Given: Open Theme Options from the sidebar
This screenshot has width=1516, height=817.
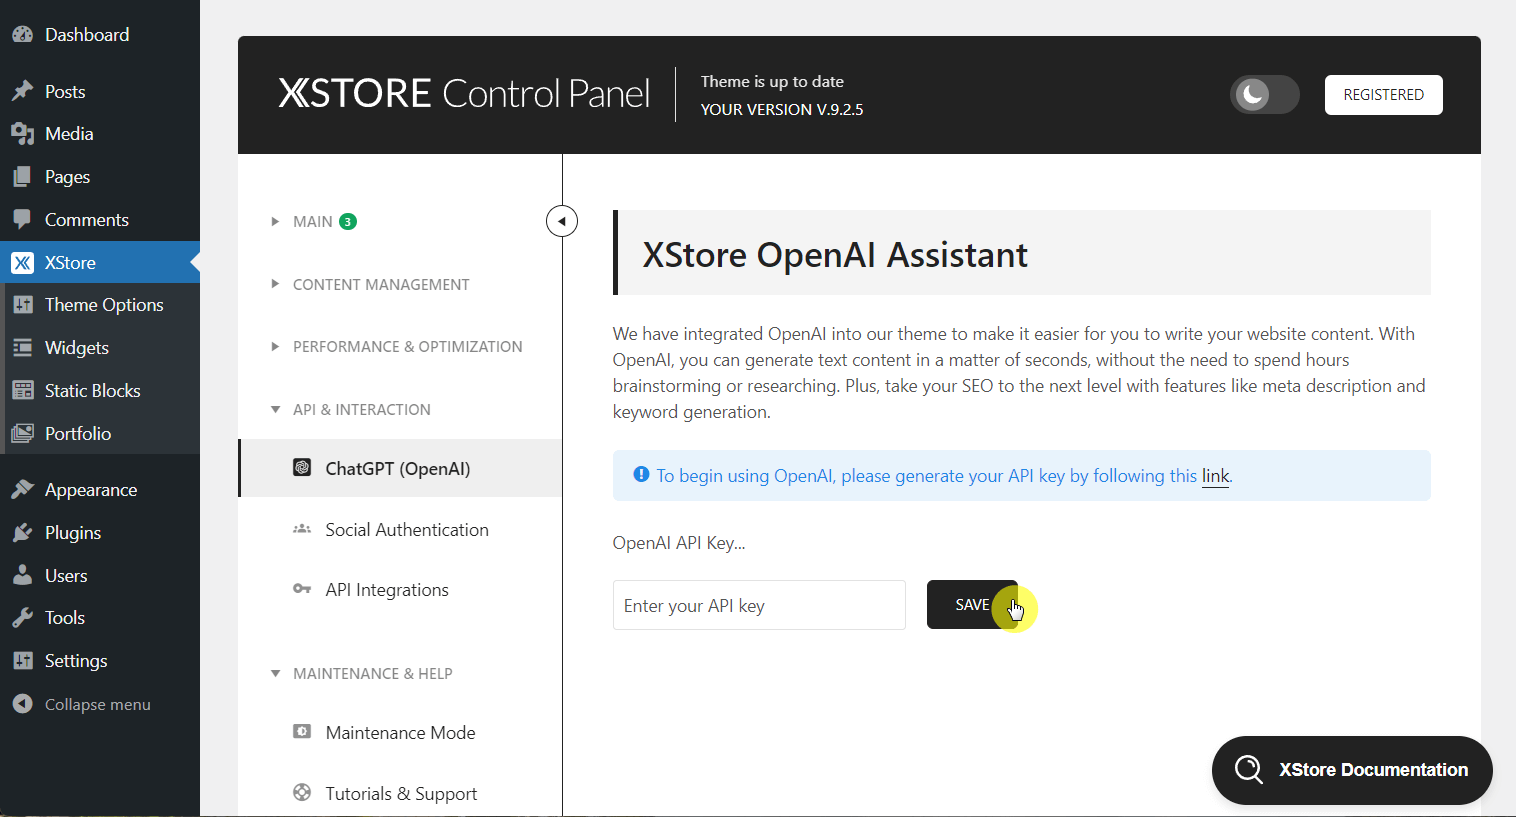Looking at the screenshot, I should click(103, 304).
